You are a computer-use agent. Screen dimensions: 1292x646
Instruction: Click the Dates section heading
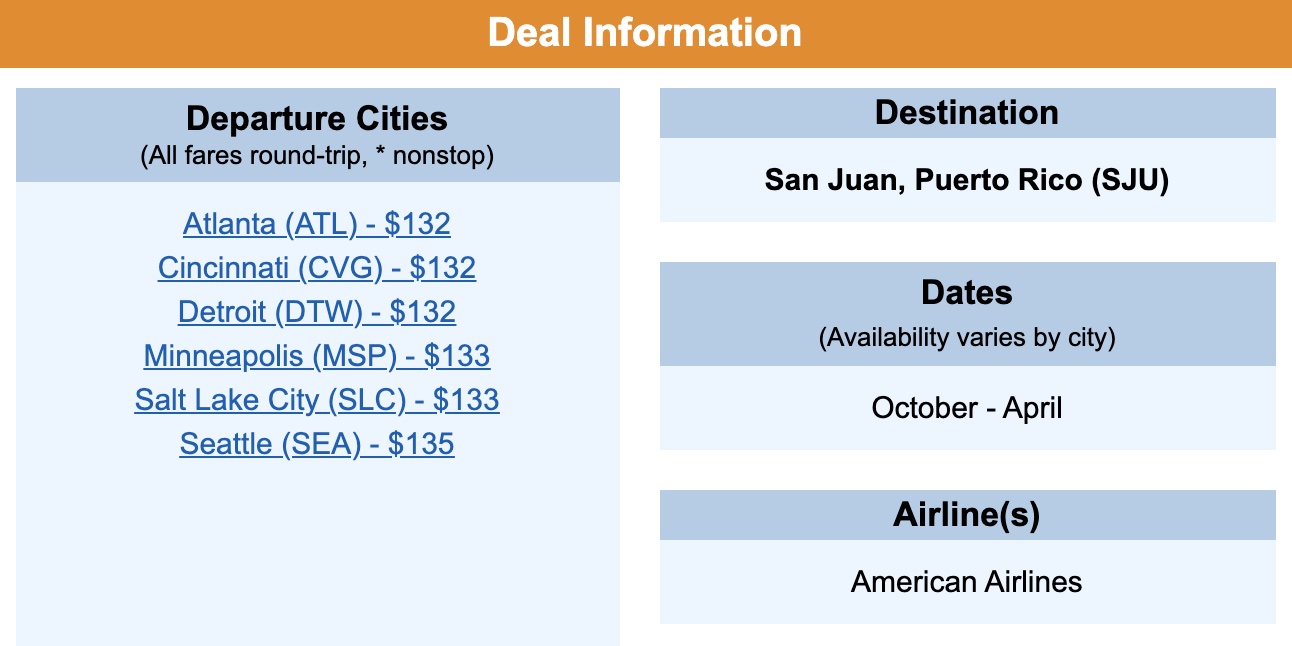point(967,293)
